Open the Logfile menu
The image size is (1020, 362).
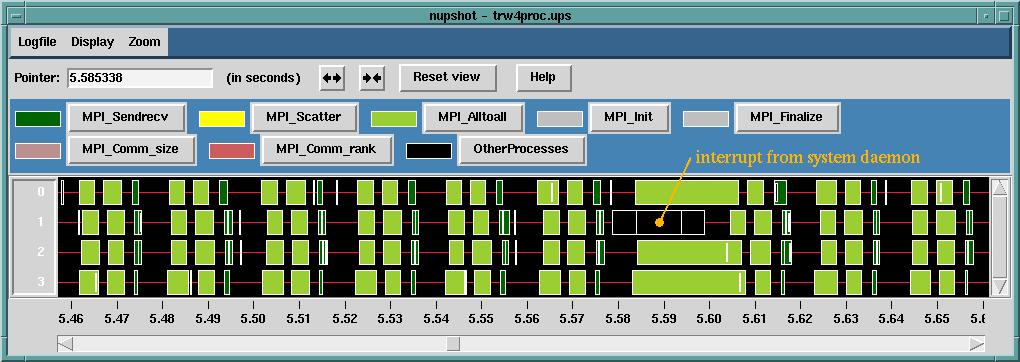[37, 42]
